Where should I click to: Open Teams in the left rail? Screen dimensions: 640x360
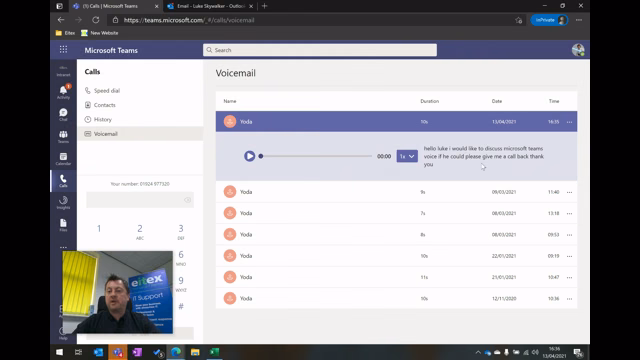coord(63,137)
